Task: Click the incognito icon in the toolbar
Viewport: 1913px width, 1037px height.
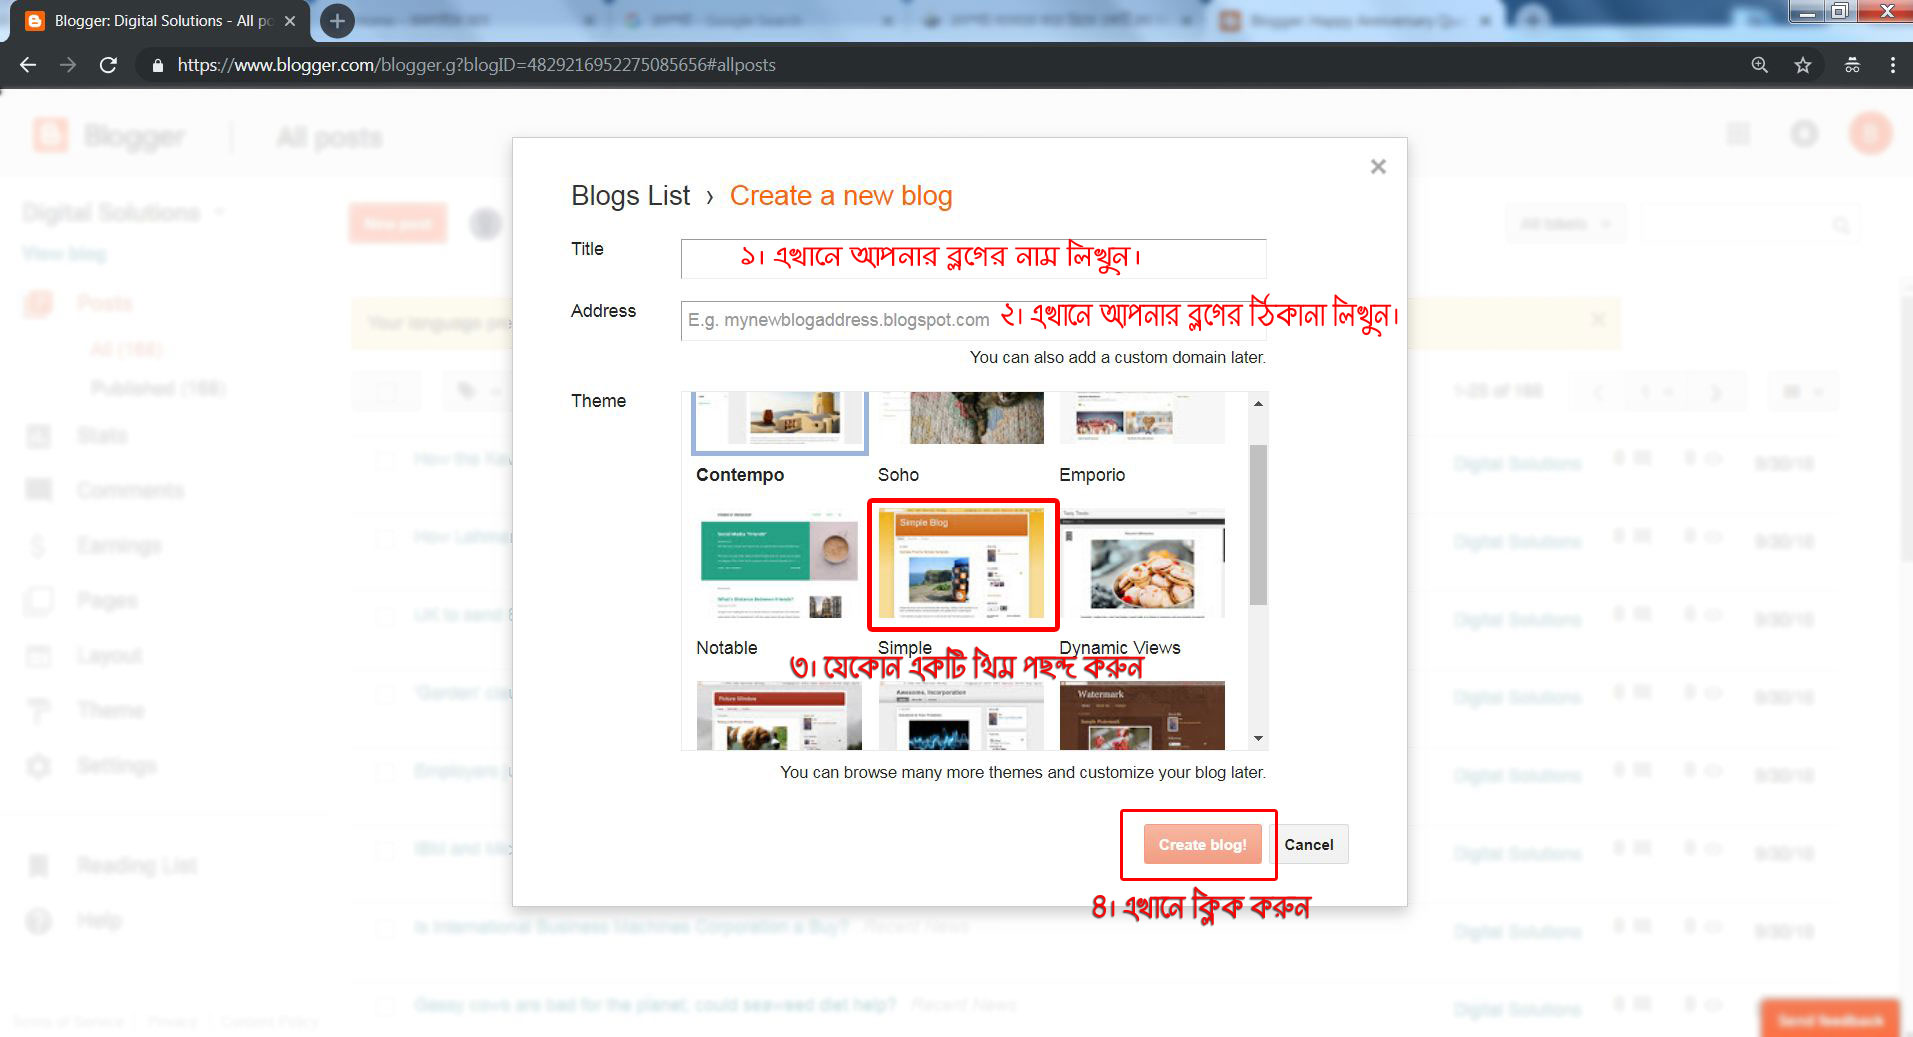Action: click(1851, 65)
